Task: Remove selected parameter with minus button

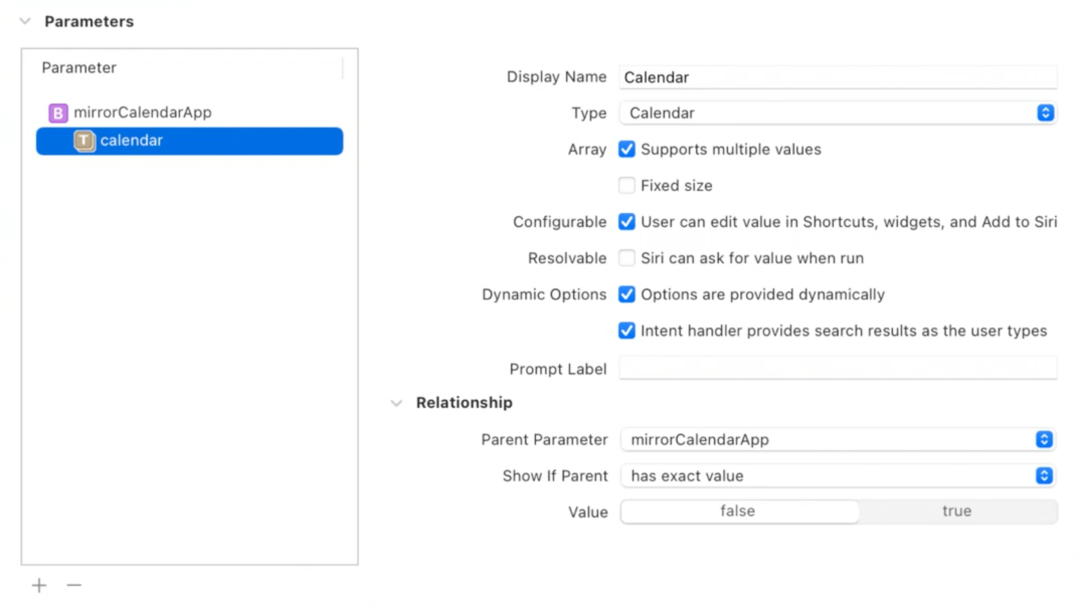Action: [74, 585]
